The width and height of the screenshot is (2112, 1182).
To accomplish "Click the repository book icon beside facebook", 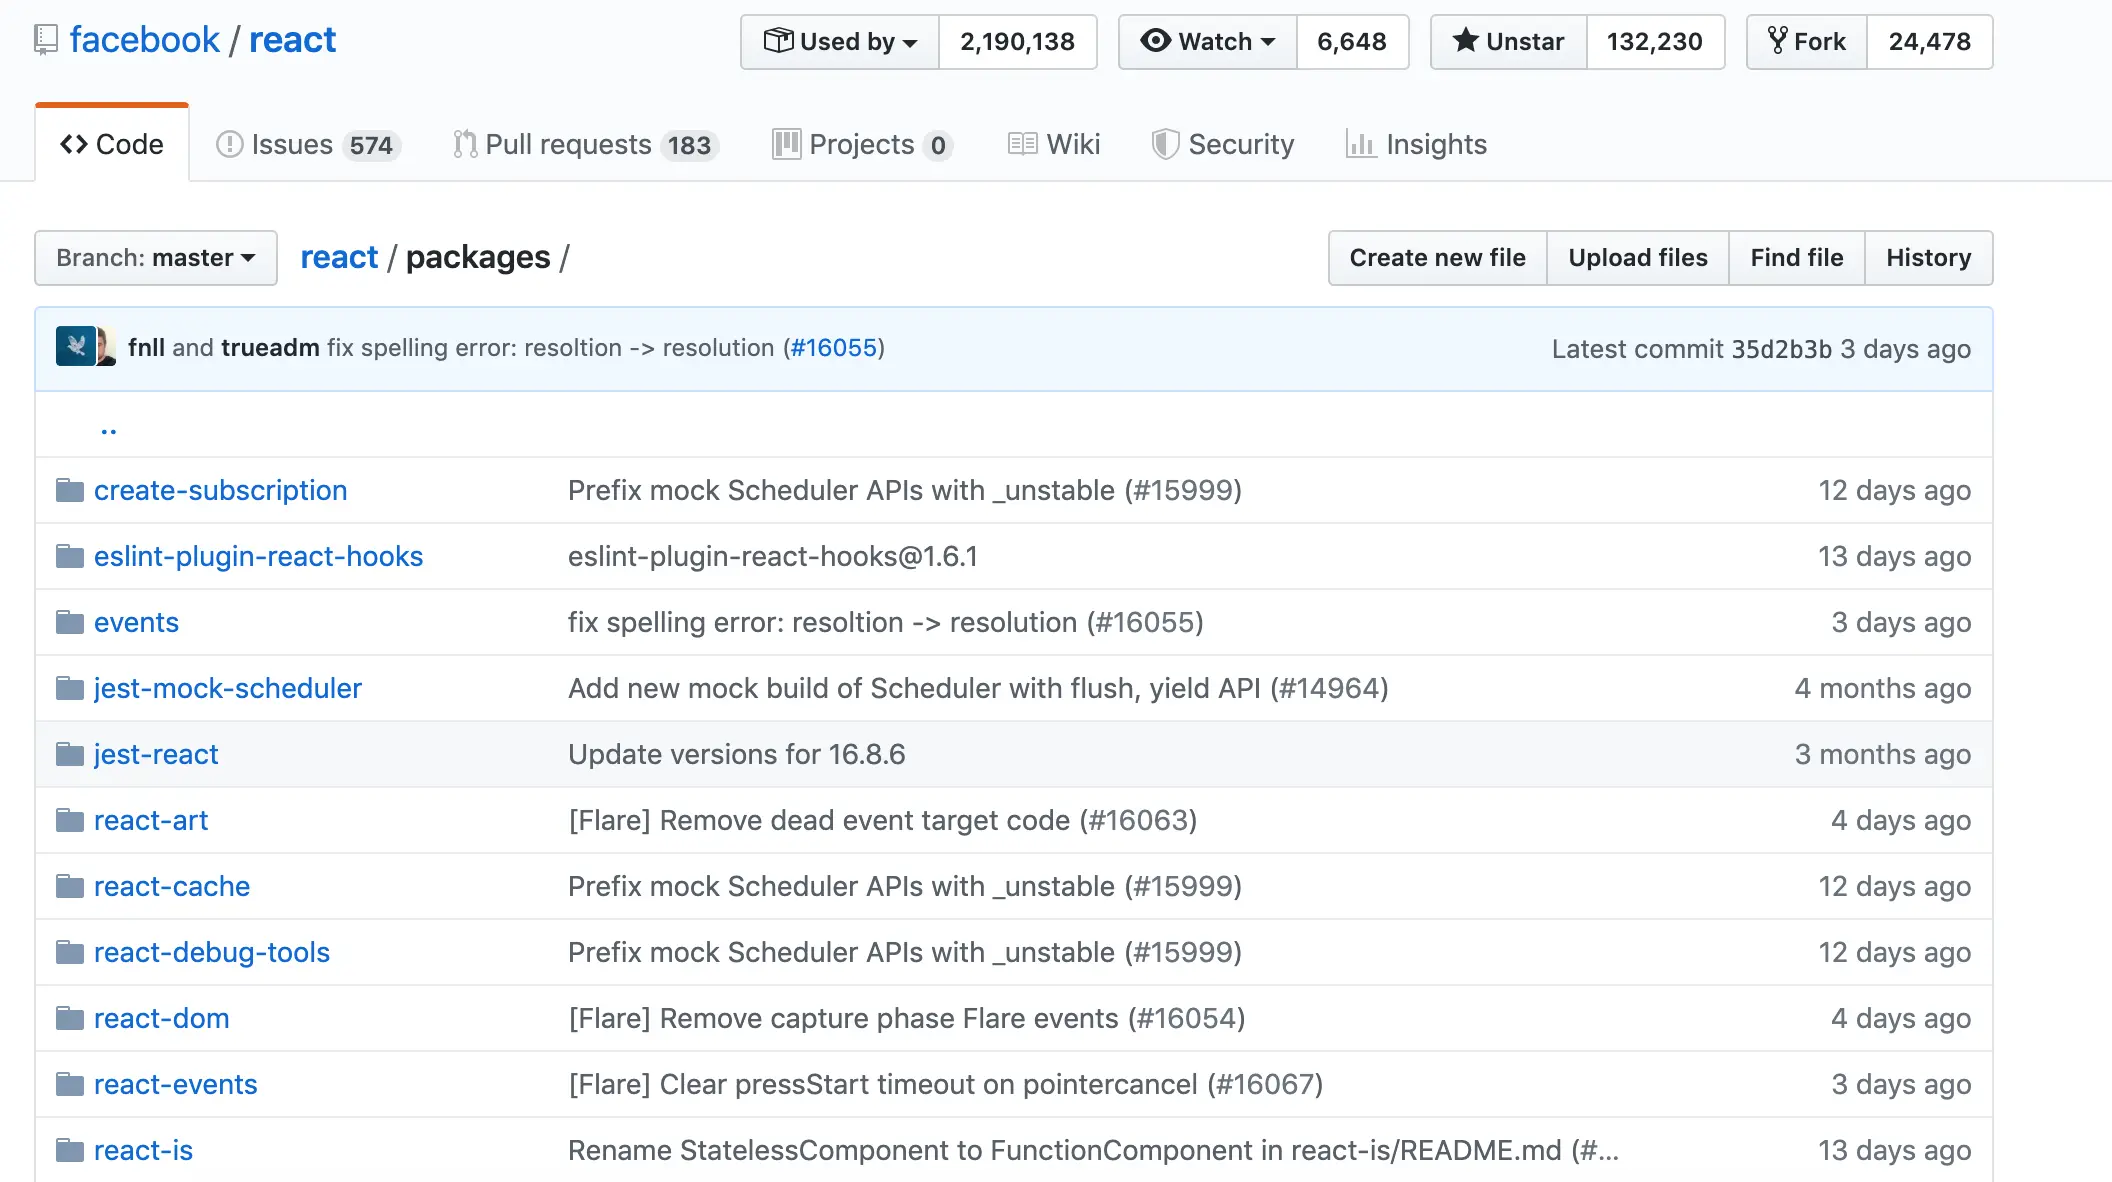I will [46, 40].
